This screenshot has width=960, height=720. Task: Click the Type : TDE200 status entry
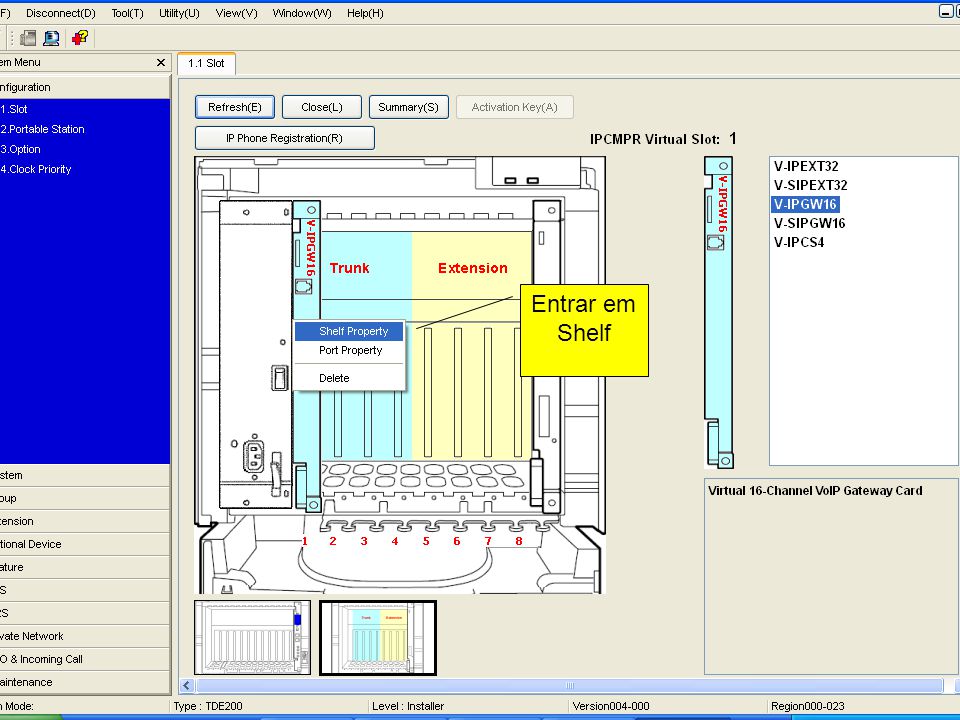pyautogui.click(x=208, y=706)
